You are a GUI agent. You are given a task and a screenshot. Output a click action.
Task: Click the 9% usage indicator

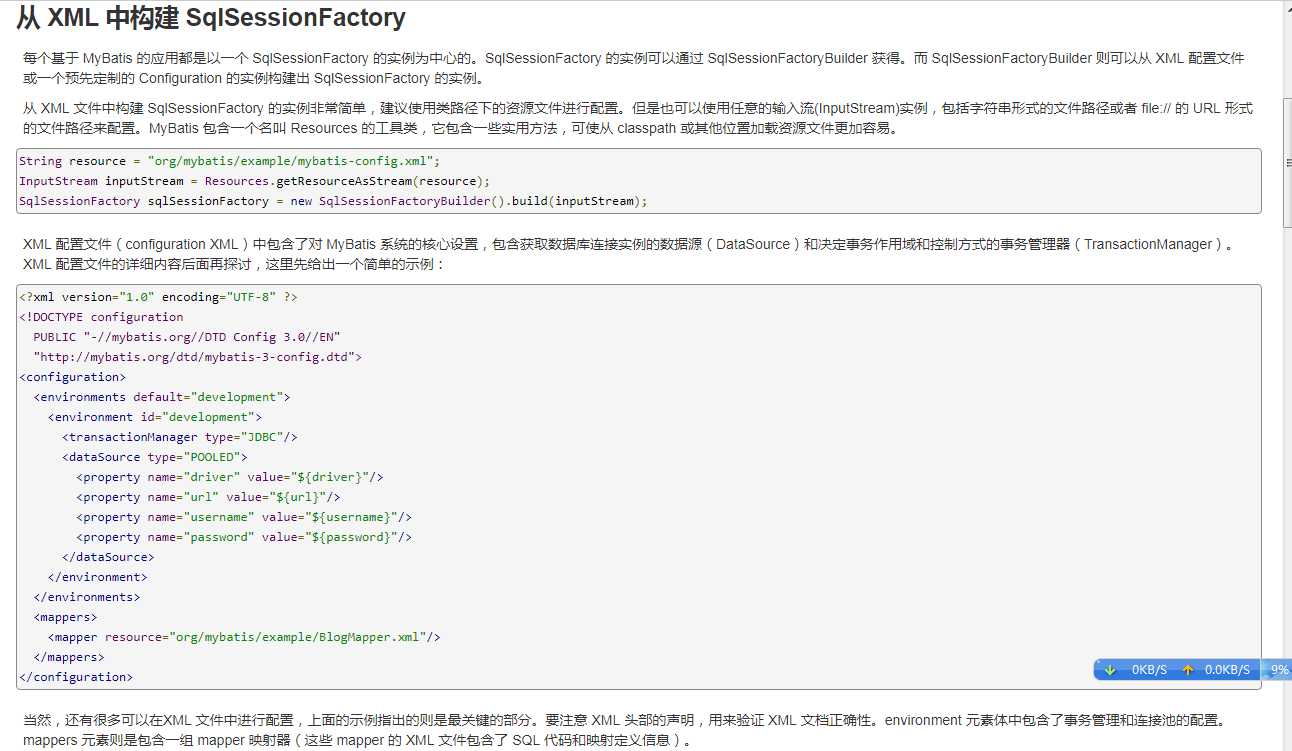click(1279, 670)
